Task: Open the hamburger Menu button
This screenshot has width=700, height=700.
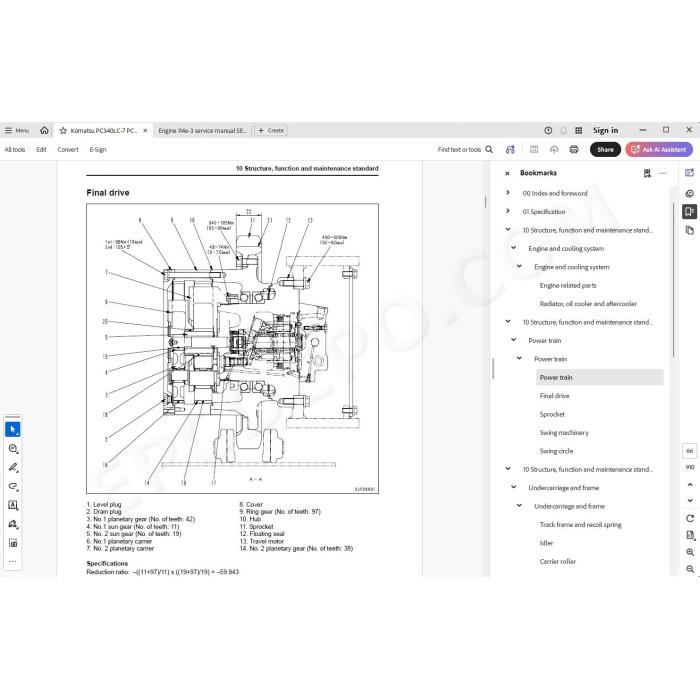Action: point(17,130)
